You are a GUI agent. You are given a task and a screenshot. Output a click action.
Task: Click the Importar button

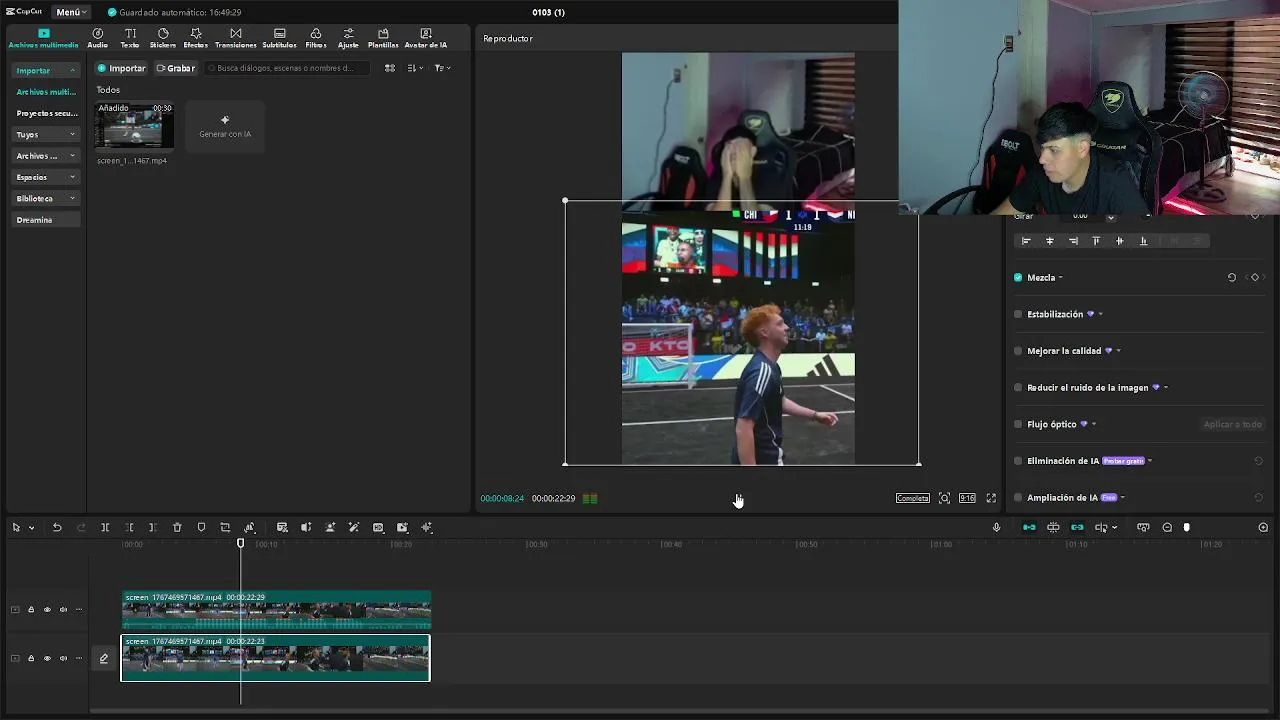121,68
